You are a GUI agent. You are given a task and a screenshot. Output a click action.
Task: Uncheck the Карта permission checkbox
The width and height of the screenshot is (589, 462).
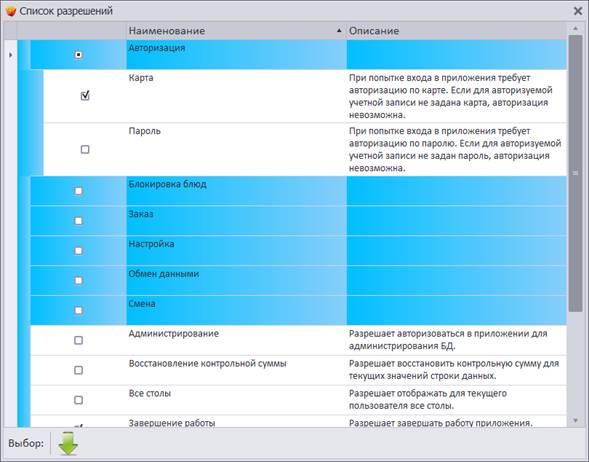85,96
